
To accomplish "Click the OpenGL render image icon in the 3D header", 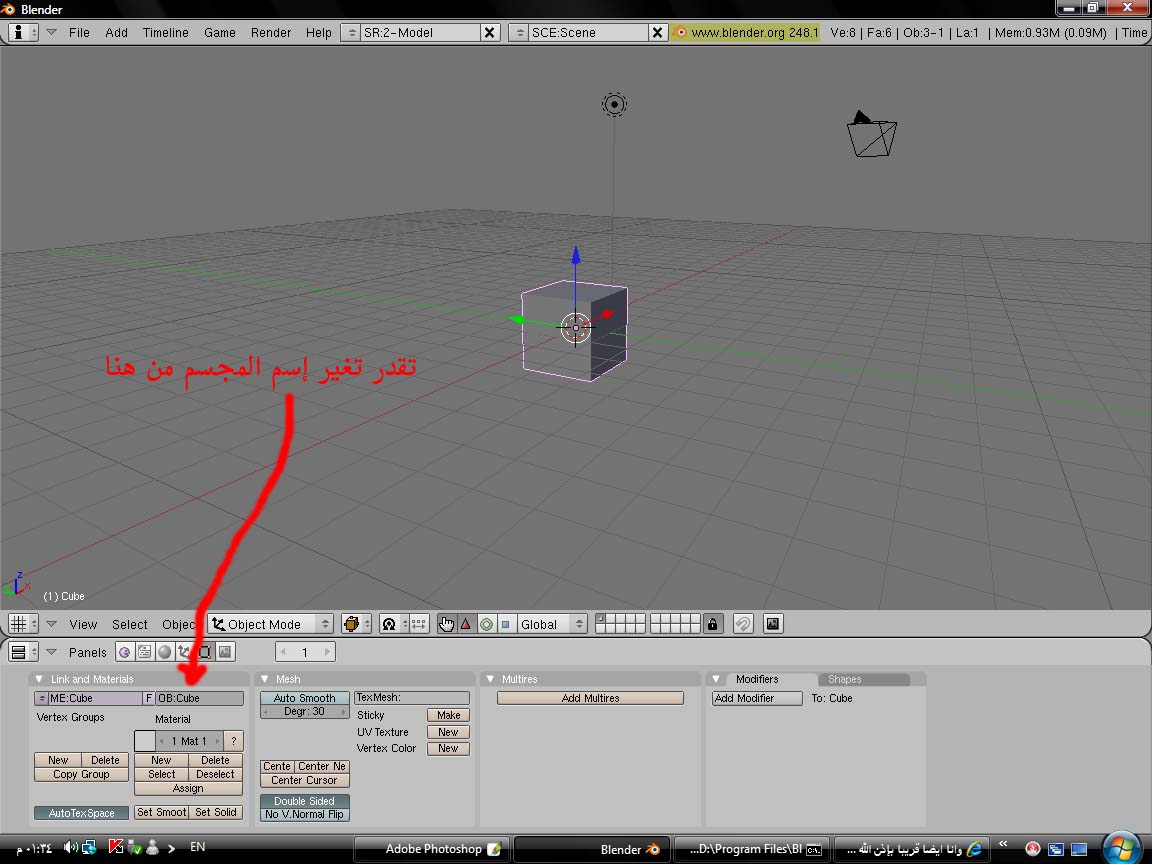I will 773,624.
